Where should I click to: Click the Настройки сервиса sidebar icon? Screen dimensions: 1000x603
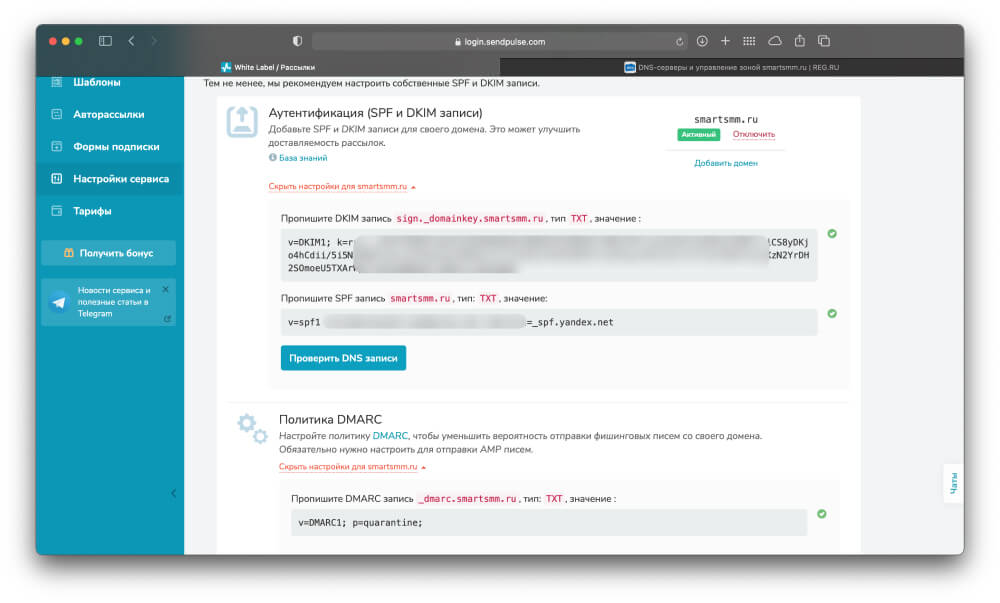pos(57,178)
